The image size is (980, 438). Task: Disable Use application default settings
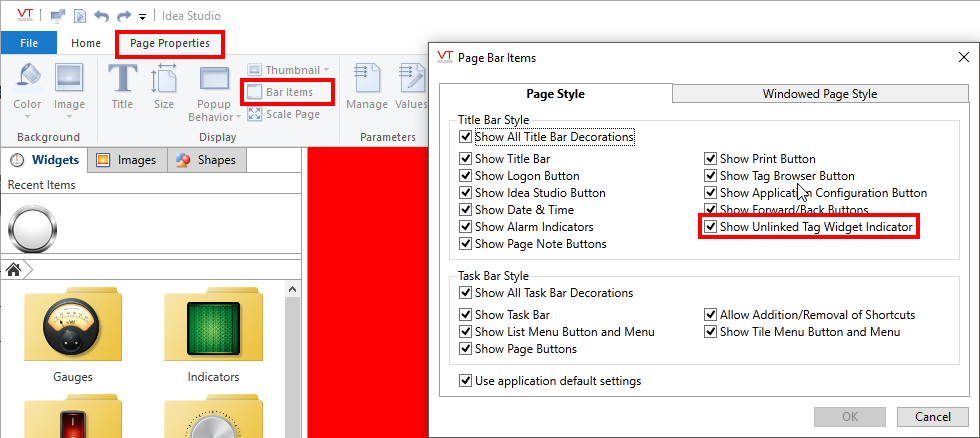pyautogui.click(x=466, y=380)
